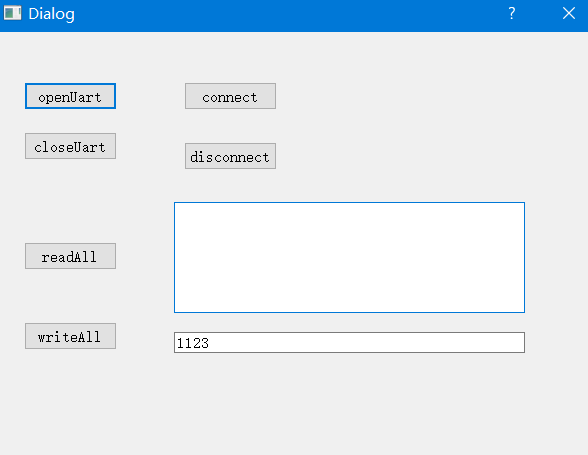Focus the large empty receive text area
This screenshot has height=455, width=588.
pos(349,257)
